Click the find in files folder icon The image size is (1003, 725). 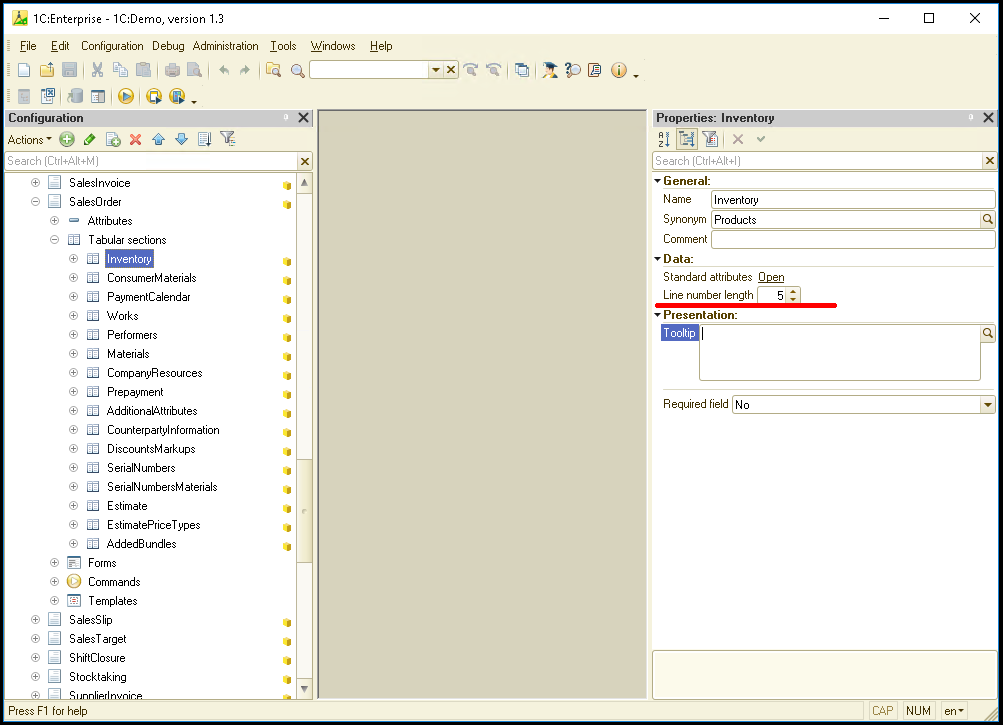click(x=273, y=70)
